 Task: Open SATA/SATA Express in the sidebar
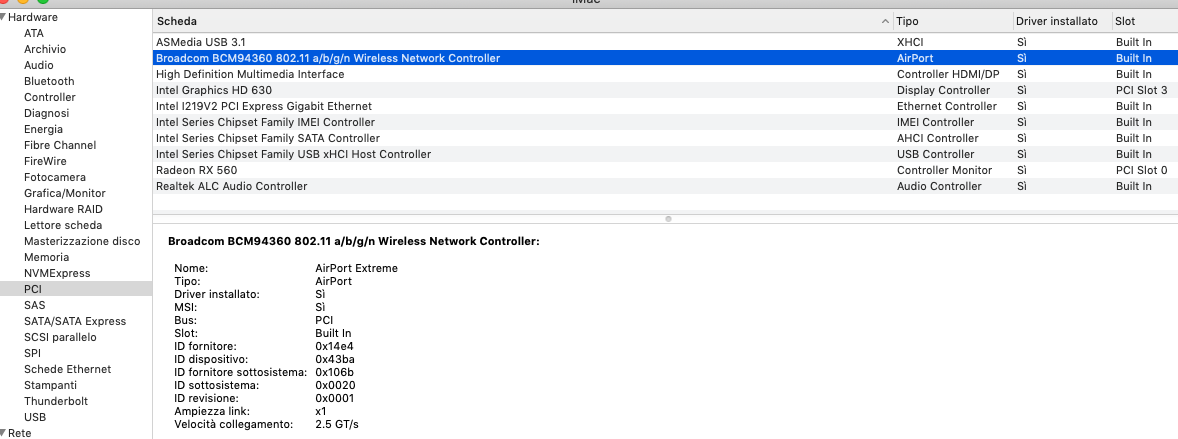tap(75, 321)
